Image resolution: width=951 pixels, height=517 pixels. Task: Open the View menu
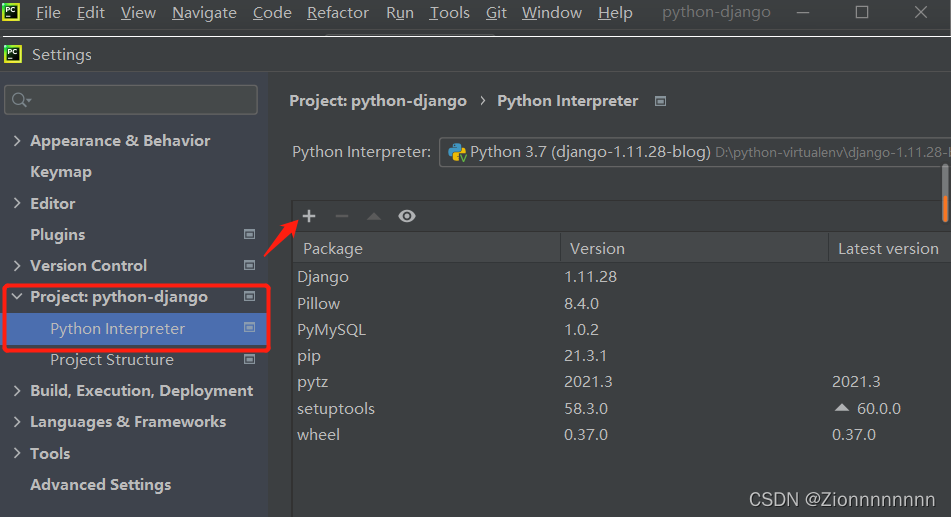pos(138,13)
